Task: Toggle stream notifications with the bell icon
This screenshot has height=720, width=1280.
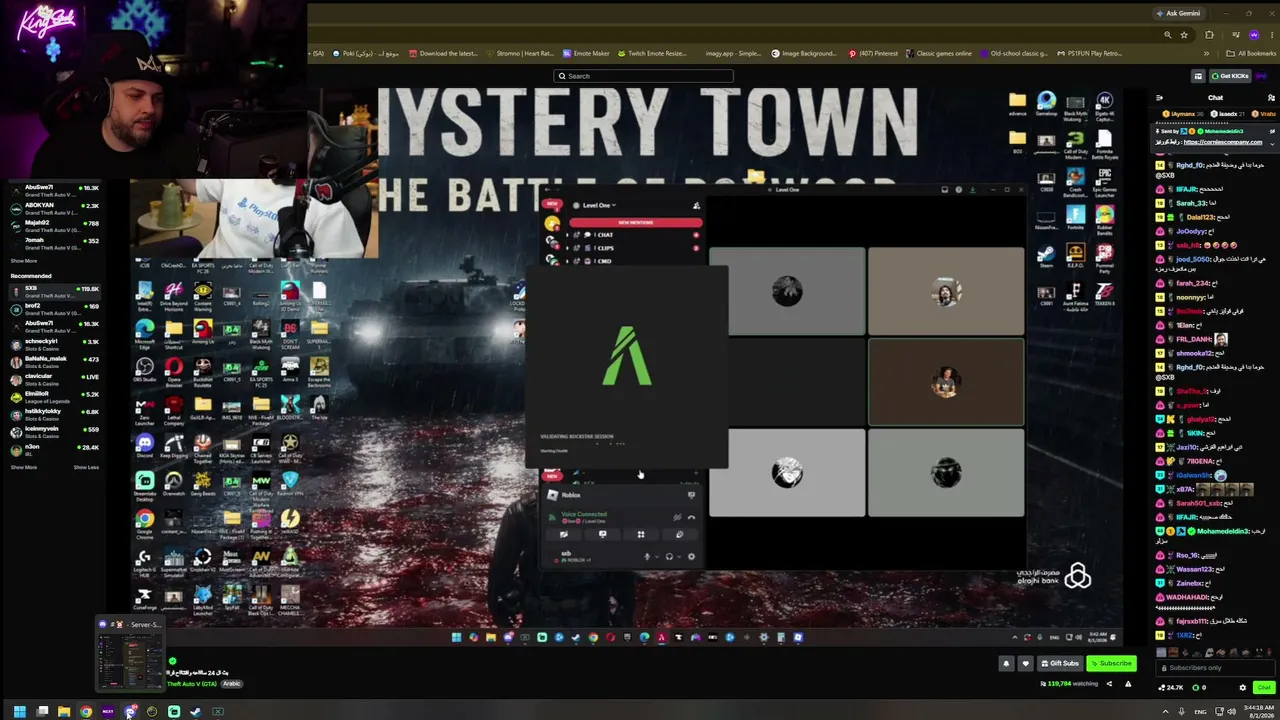Action: click(x=1006, y=663)
